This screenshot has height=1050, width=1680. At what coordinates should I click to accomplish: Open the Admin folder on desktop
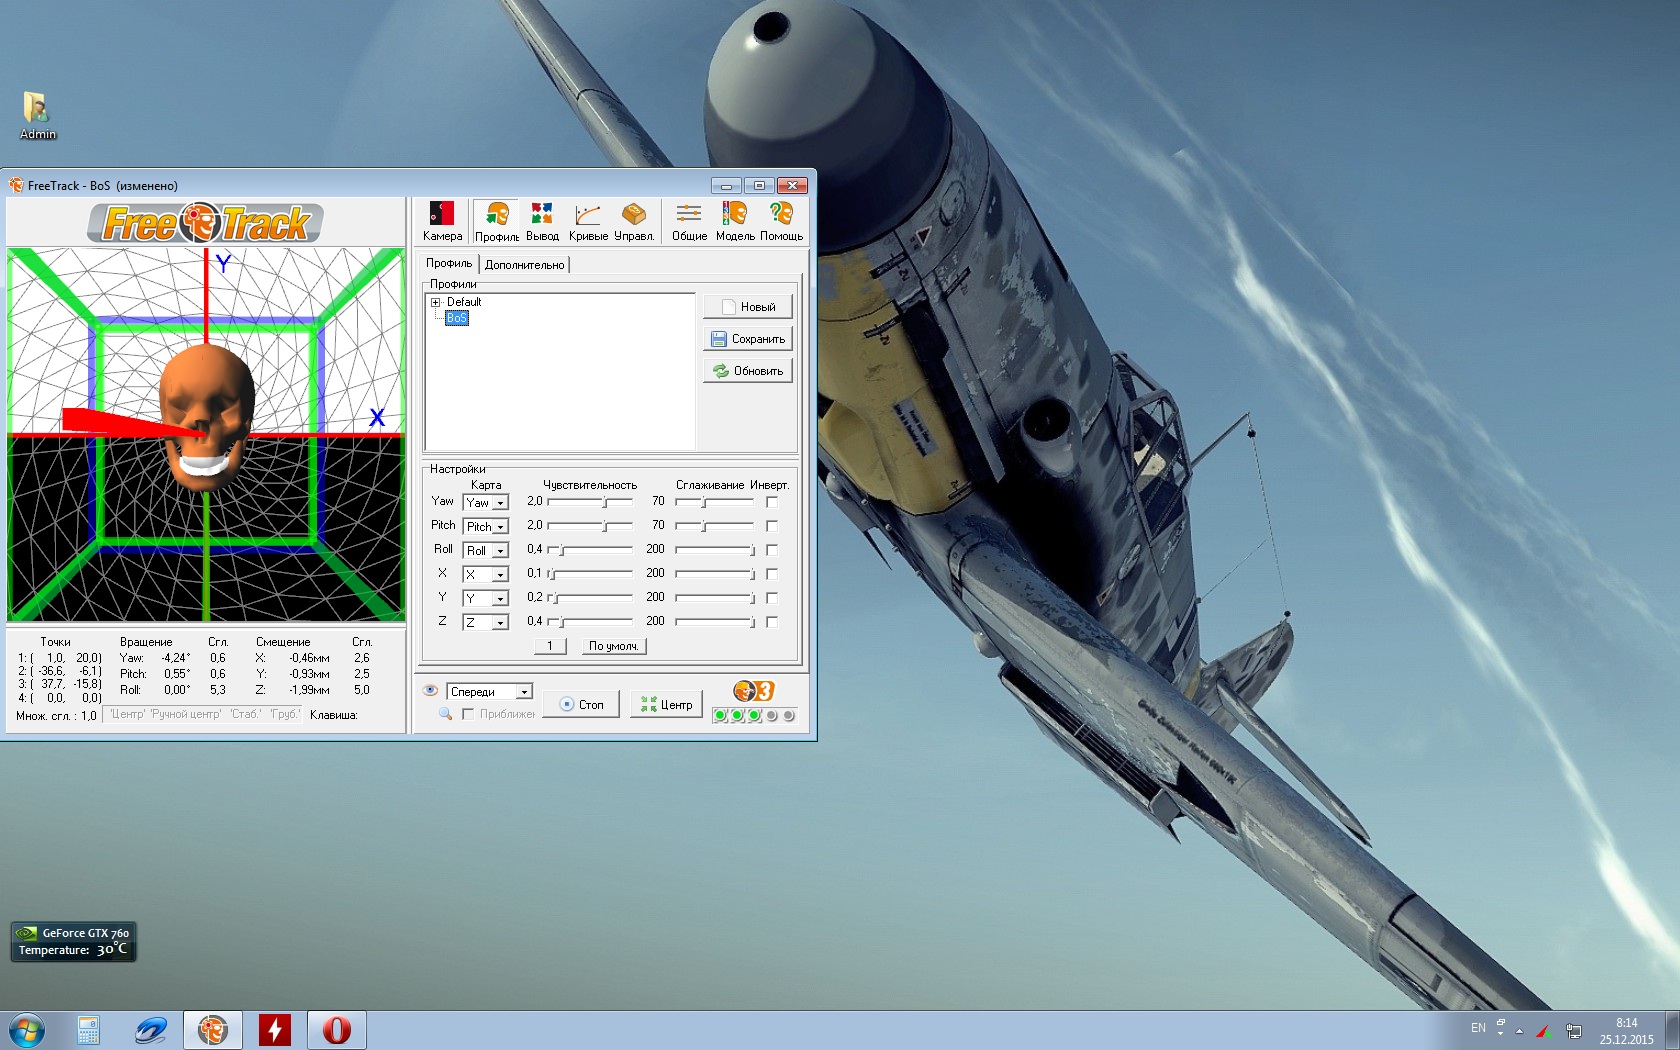pos(37,115)
